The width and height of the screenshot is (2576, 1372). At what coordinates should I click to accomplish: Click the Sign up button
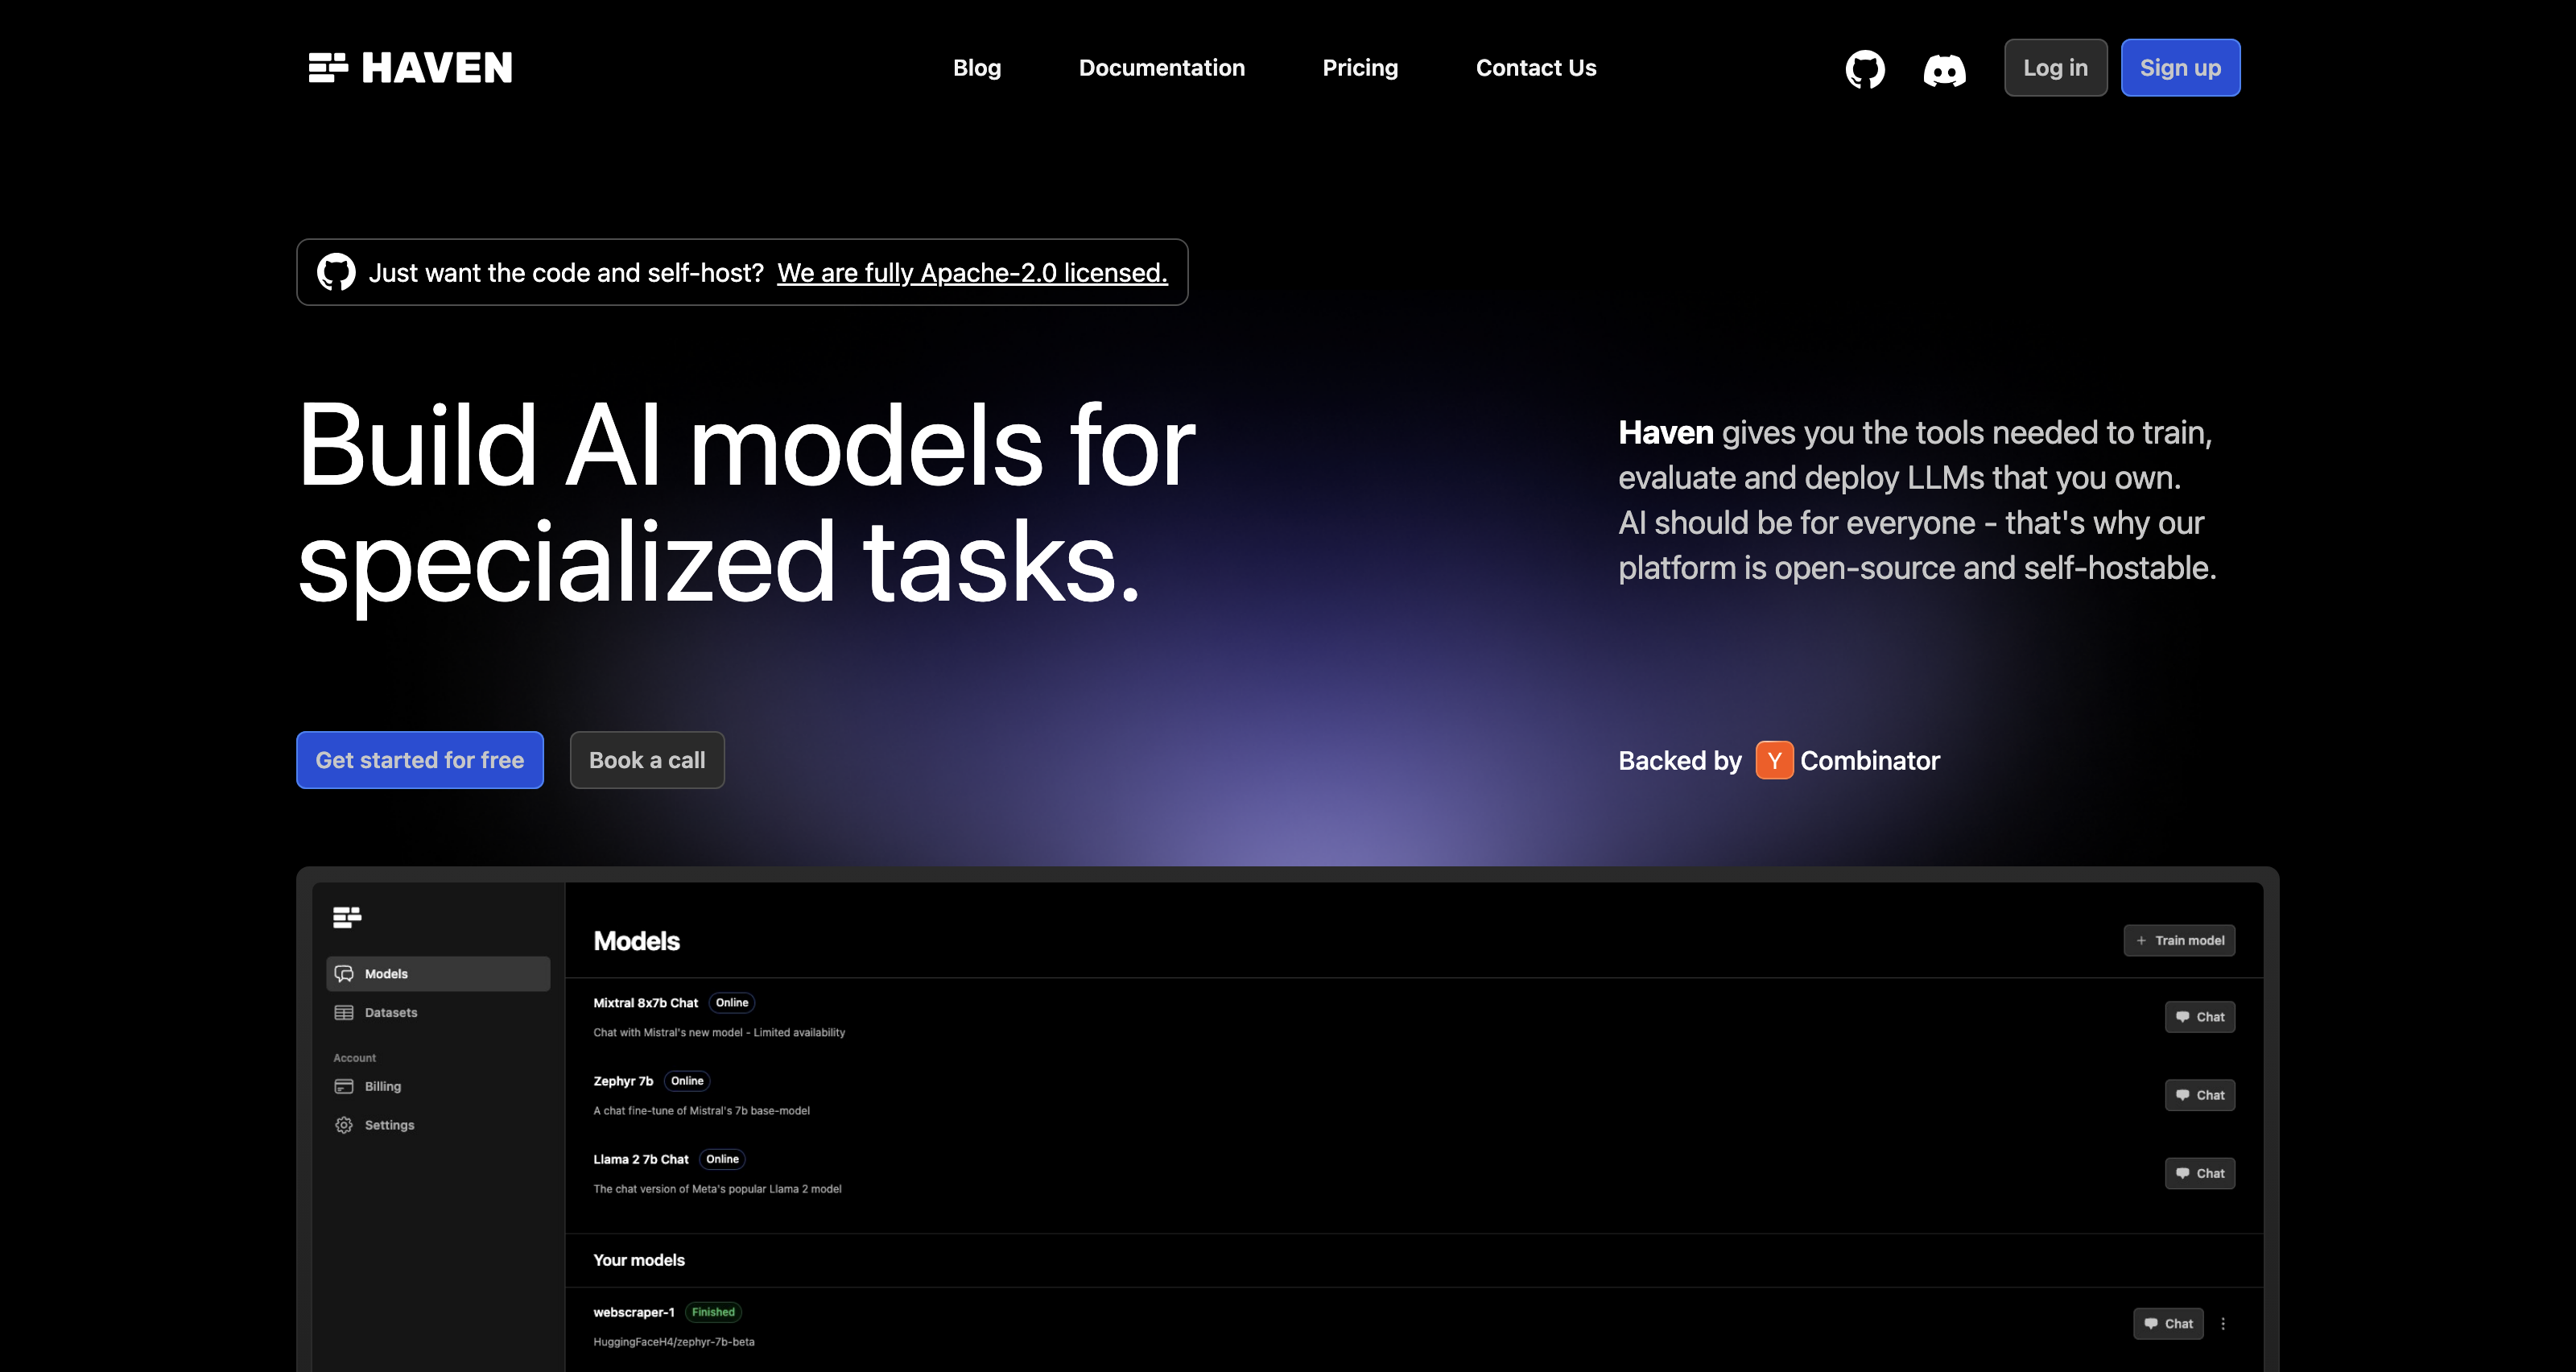(x=2180, y=68)
